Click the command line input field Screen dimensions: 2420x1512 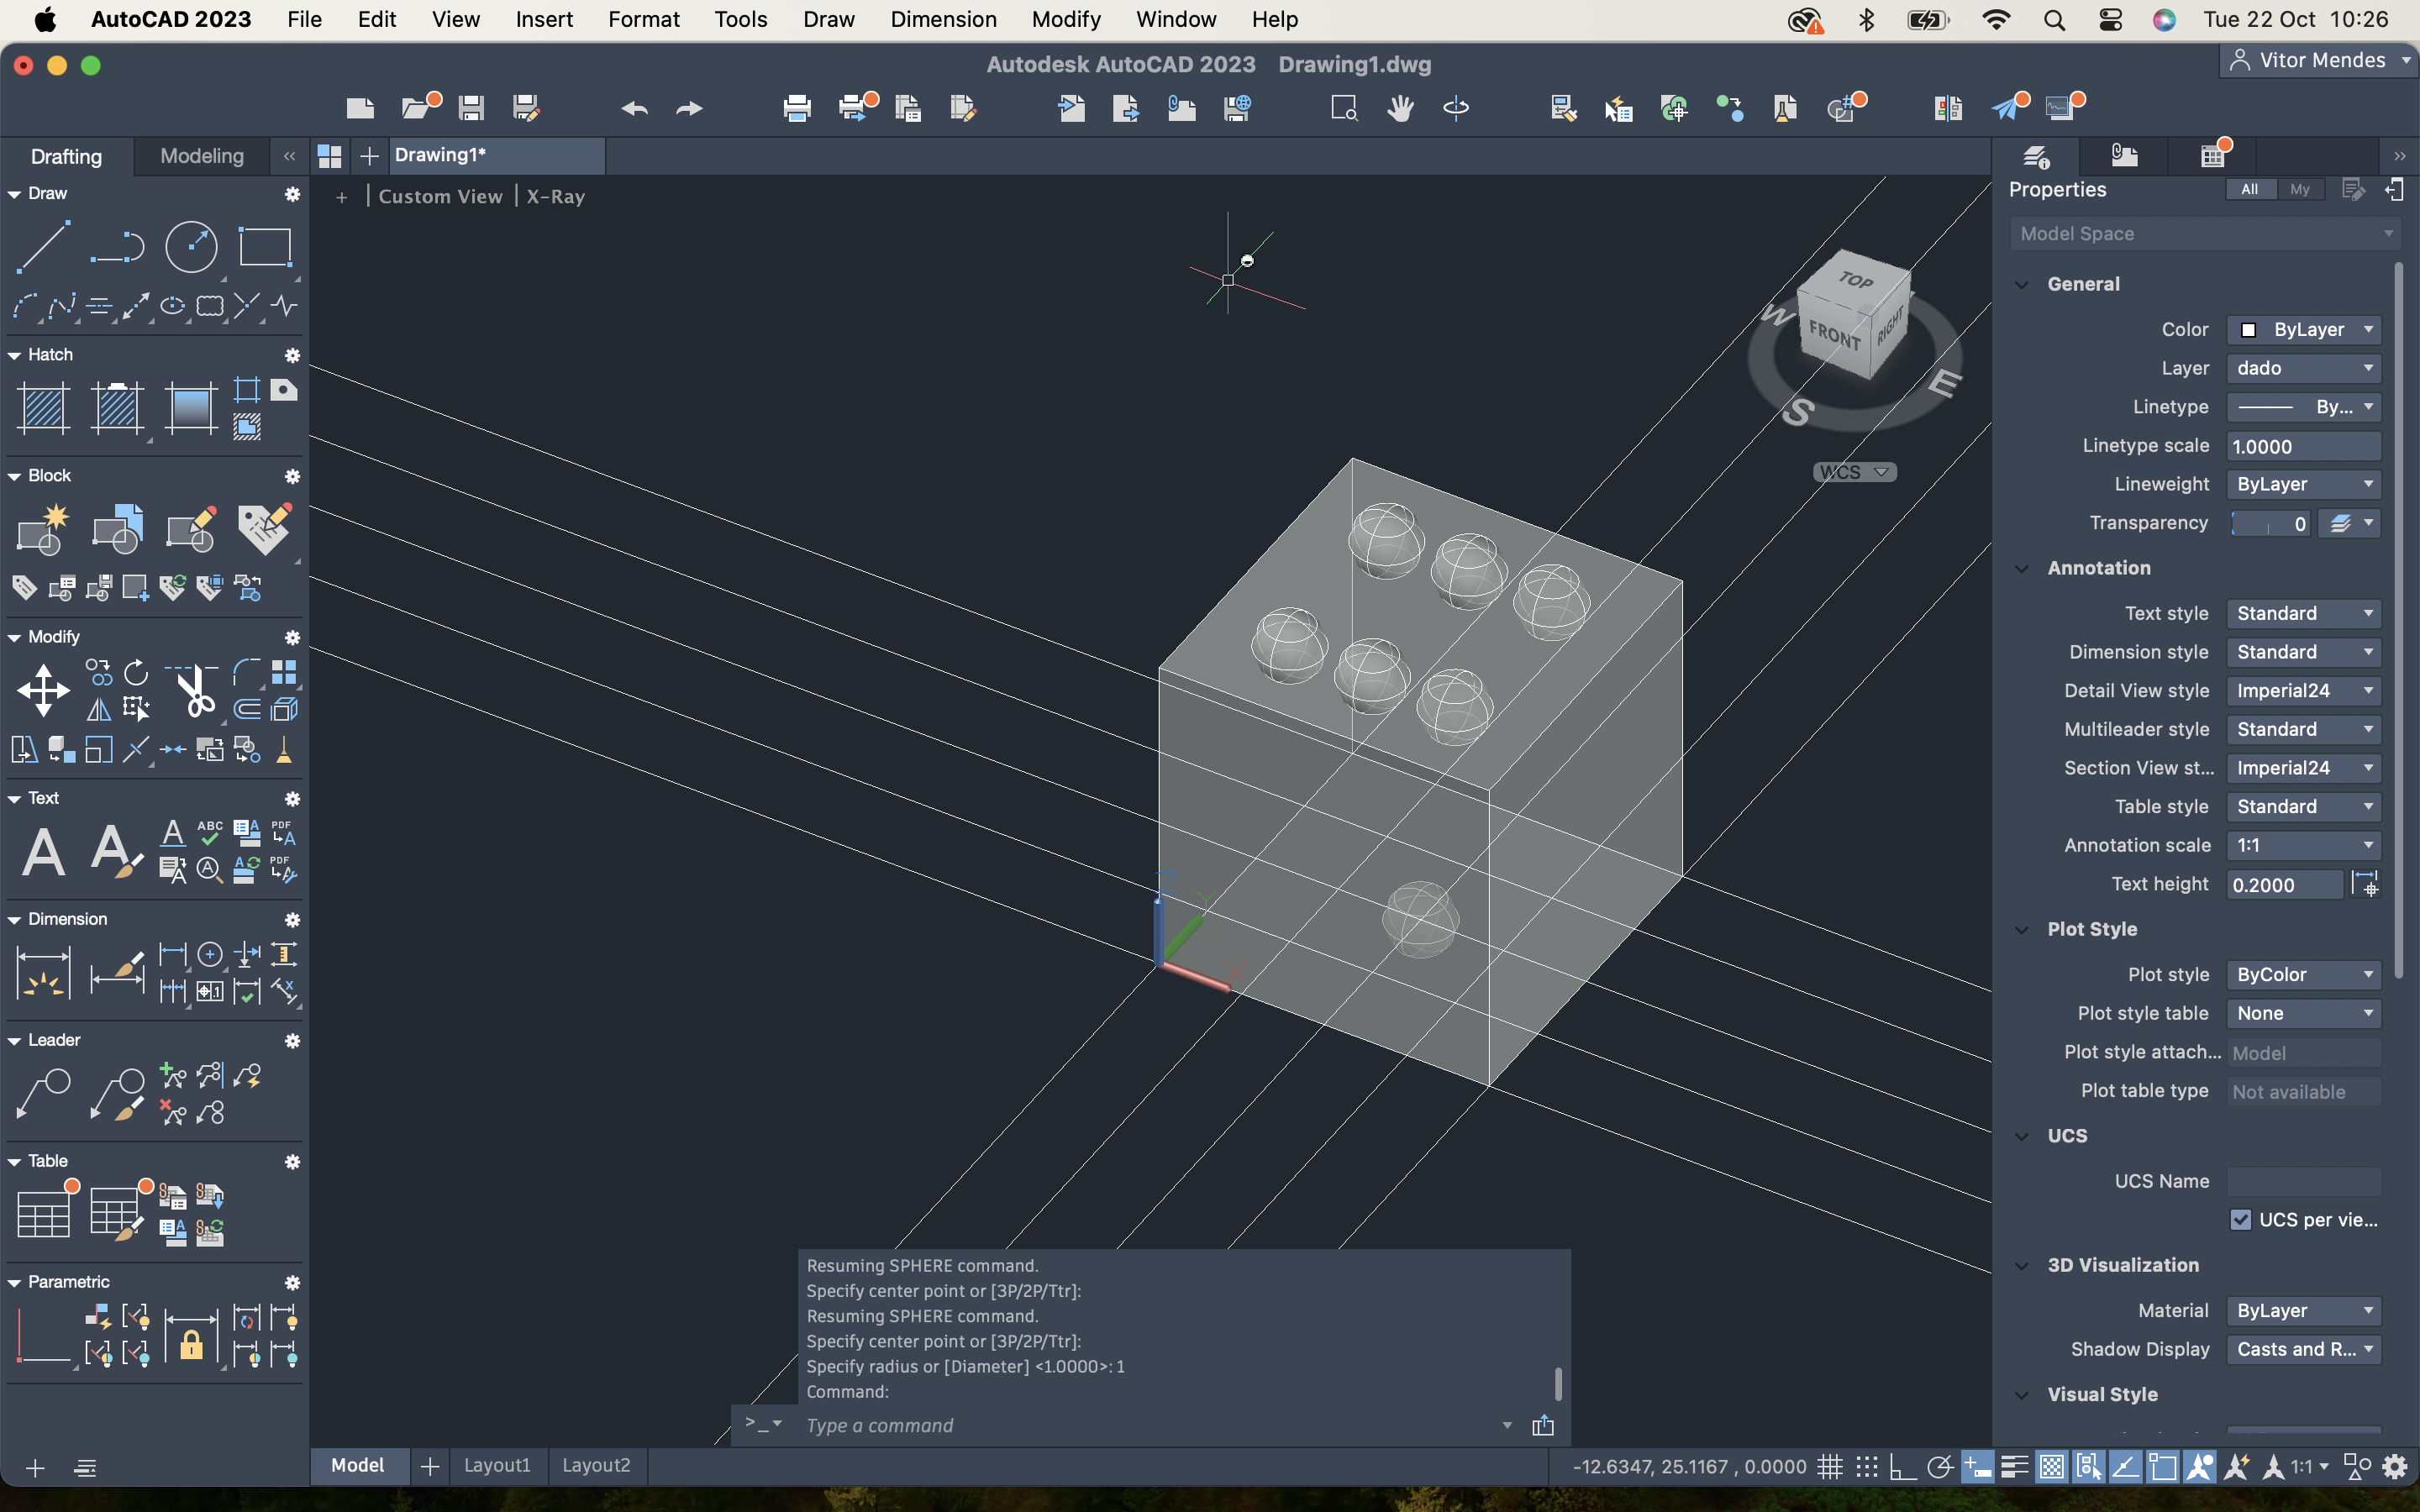click(1150, 1425)
